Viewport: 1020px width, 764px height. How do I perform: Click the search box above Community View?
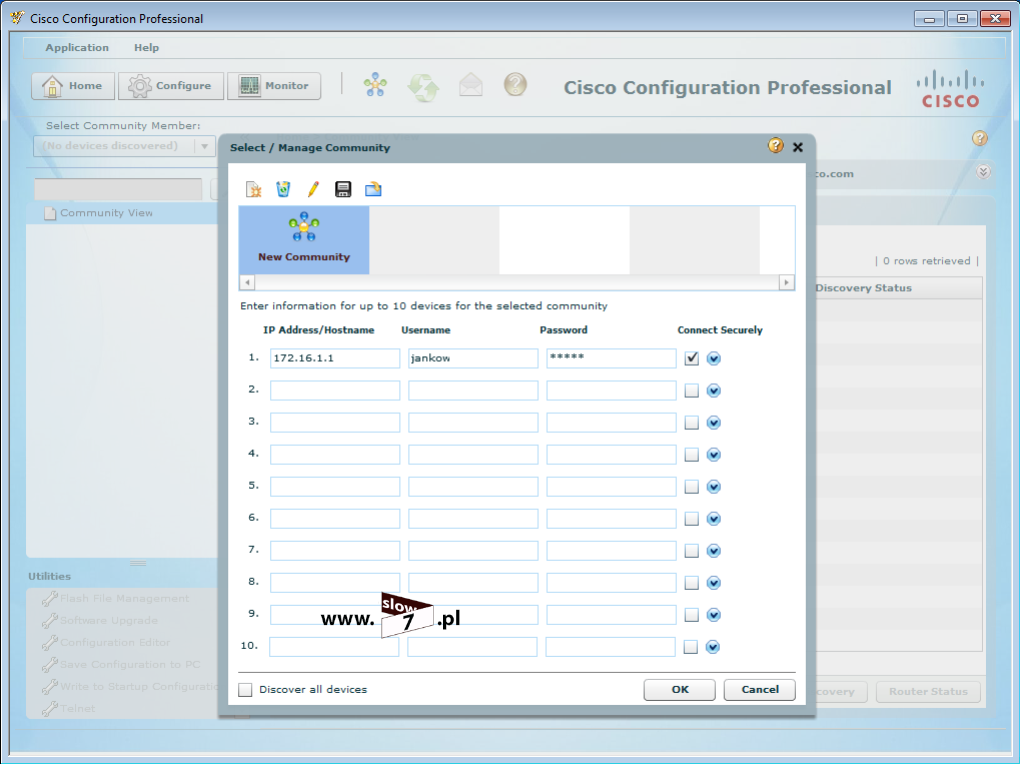[x=118, y=189]
